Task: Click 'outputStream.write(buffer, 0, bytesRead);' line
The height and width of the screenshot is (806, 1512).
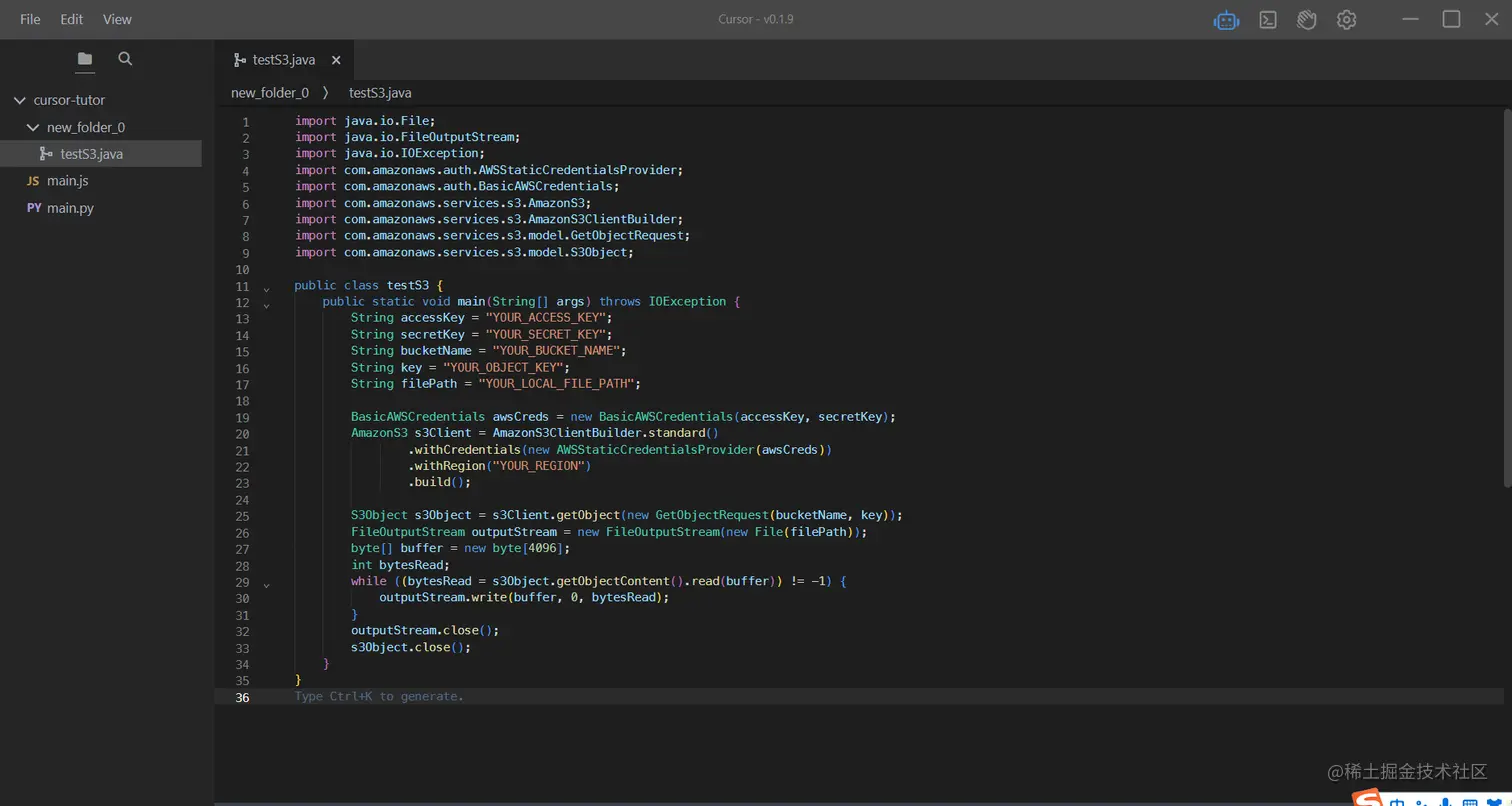Action: pyautogui.click(x=524, y=598)
